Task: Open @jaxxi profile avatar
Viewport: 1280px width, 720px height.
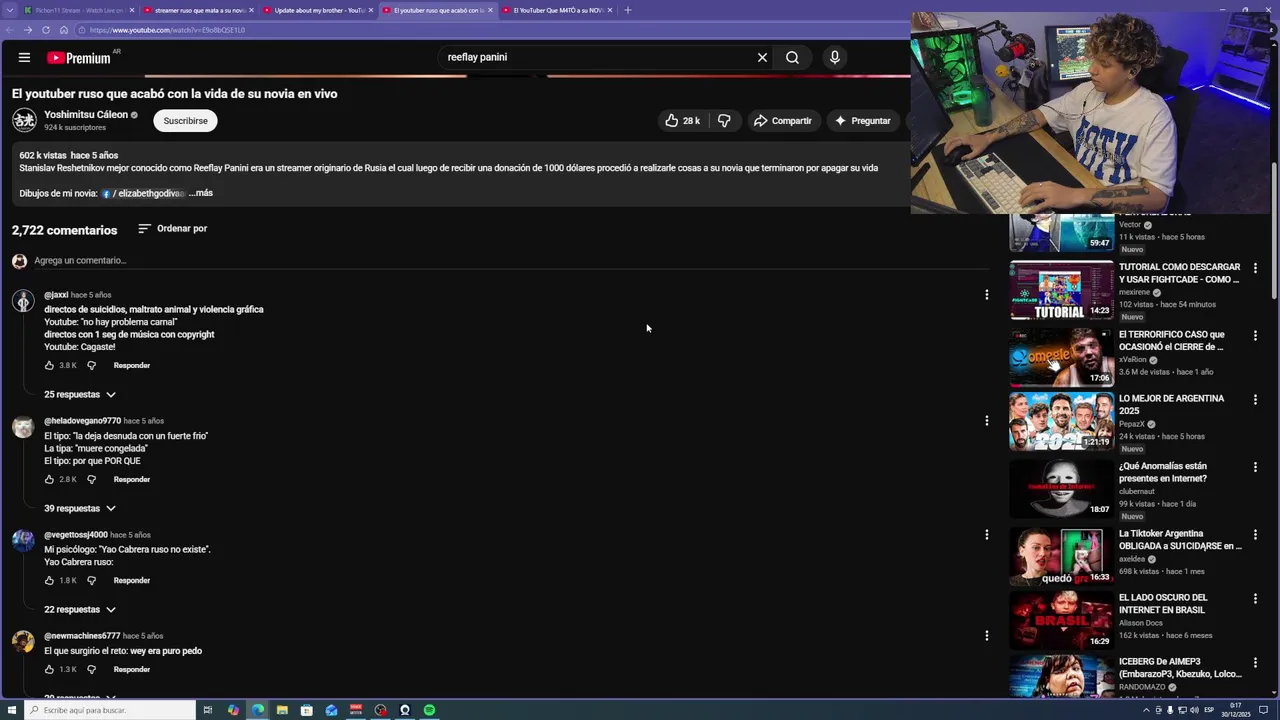Action: pyautogui.click(x=23, y=299)
